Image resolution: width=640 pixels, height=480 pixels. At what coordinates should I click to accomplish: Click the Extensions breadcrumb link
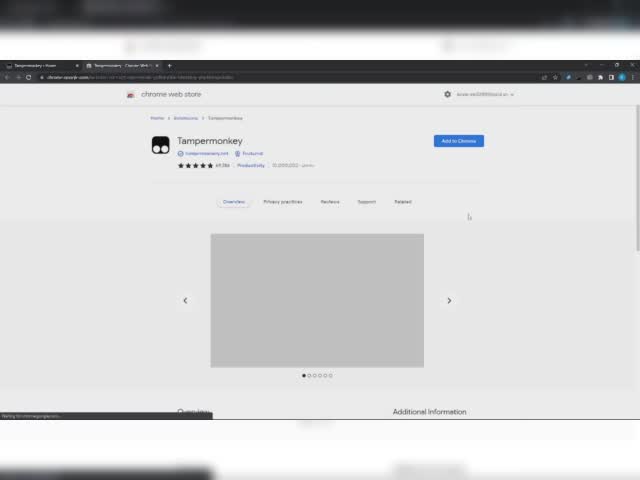[186, 118]
